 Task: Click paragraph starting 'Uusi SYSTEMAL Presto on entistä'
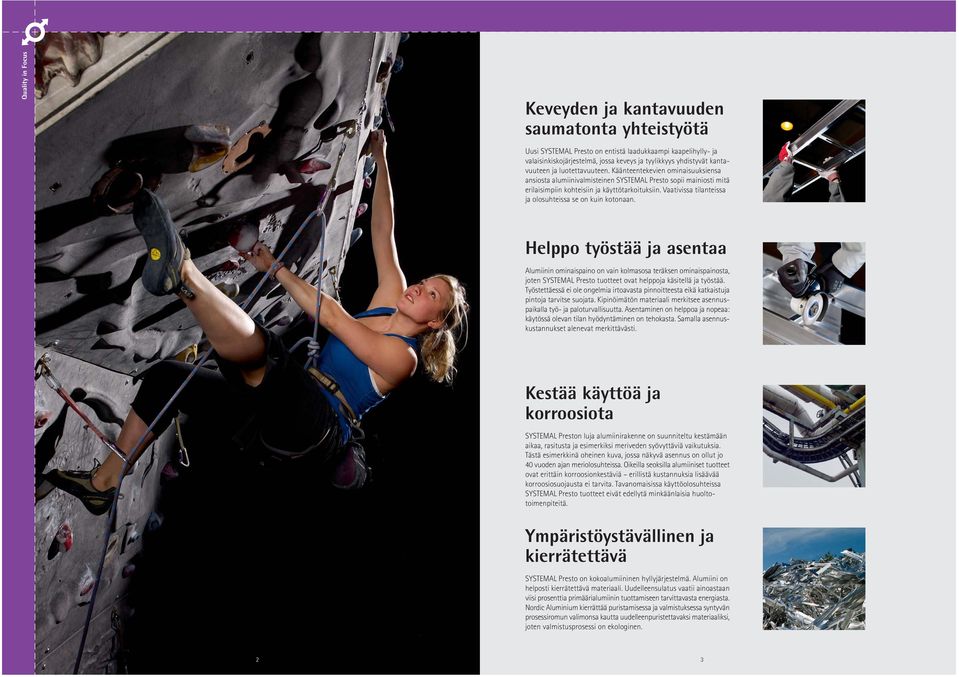tap(627, 175)
